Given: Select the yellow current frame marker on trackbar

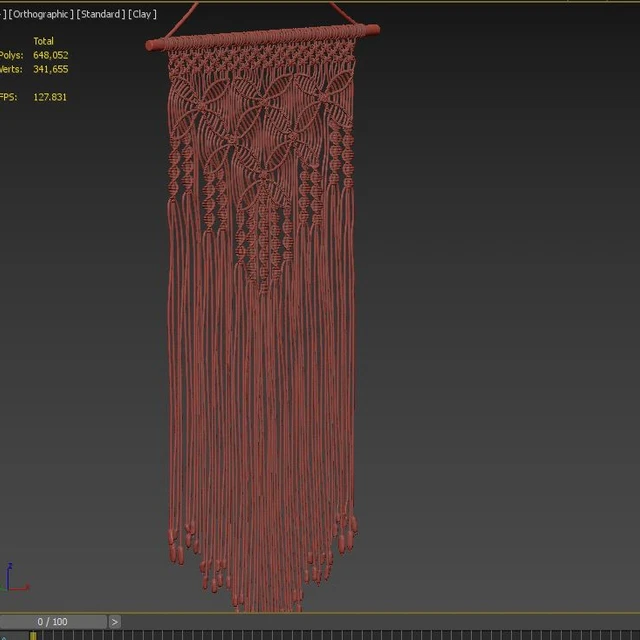Looking at the screenshot, I should 33,636.
